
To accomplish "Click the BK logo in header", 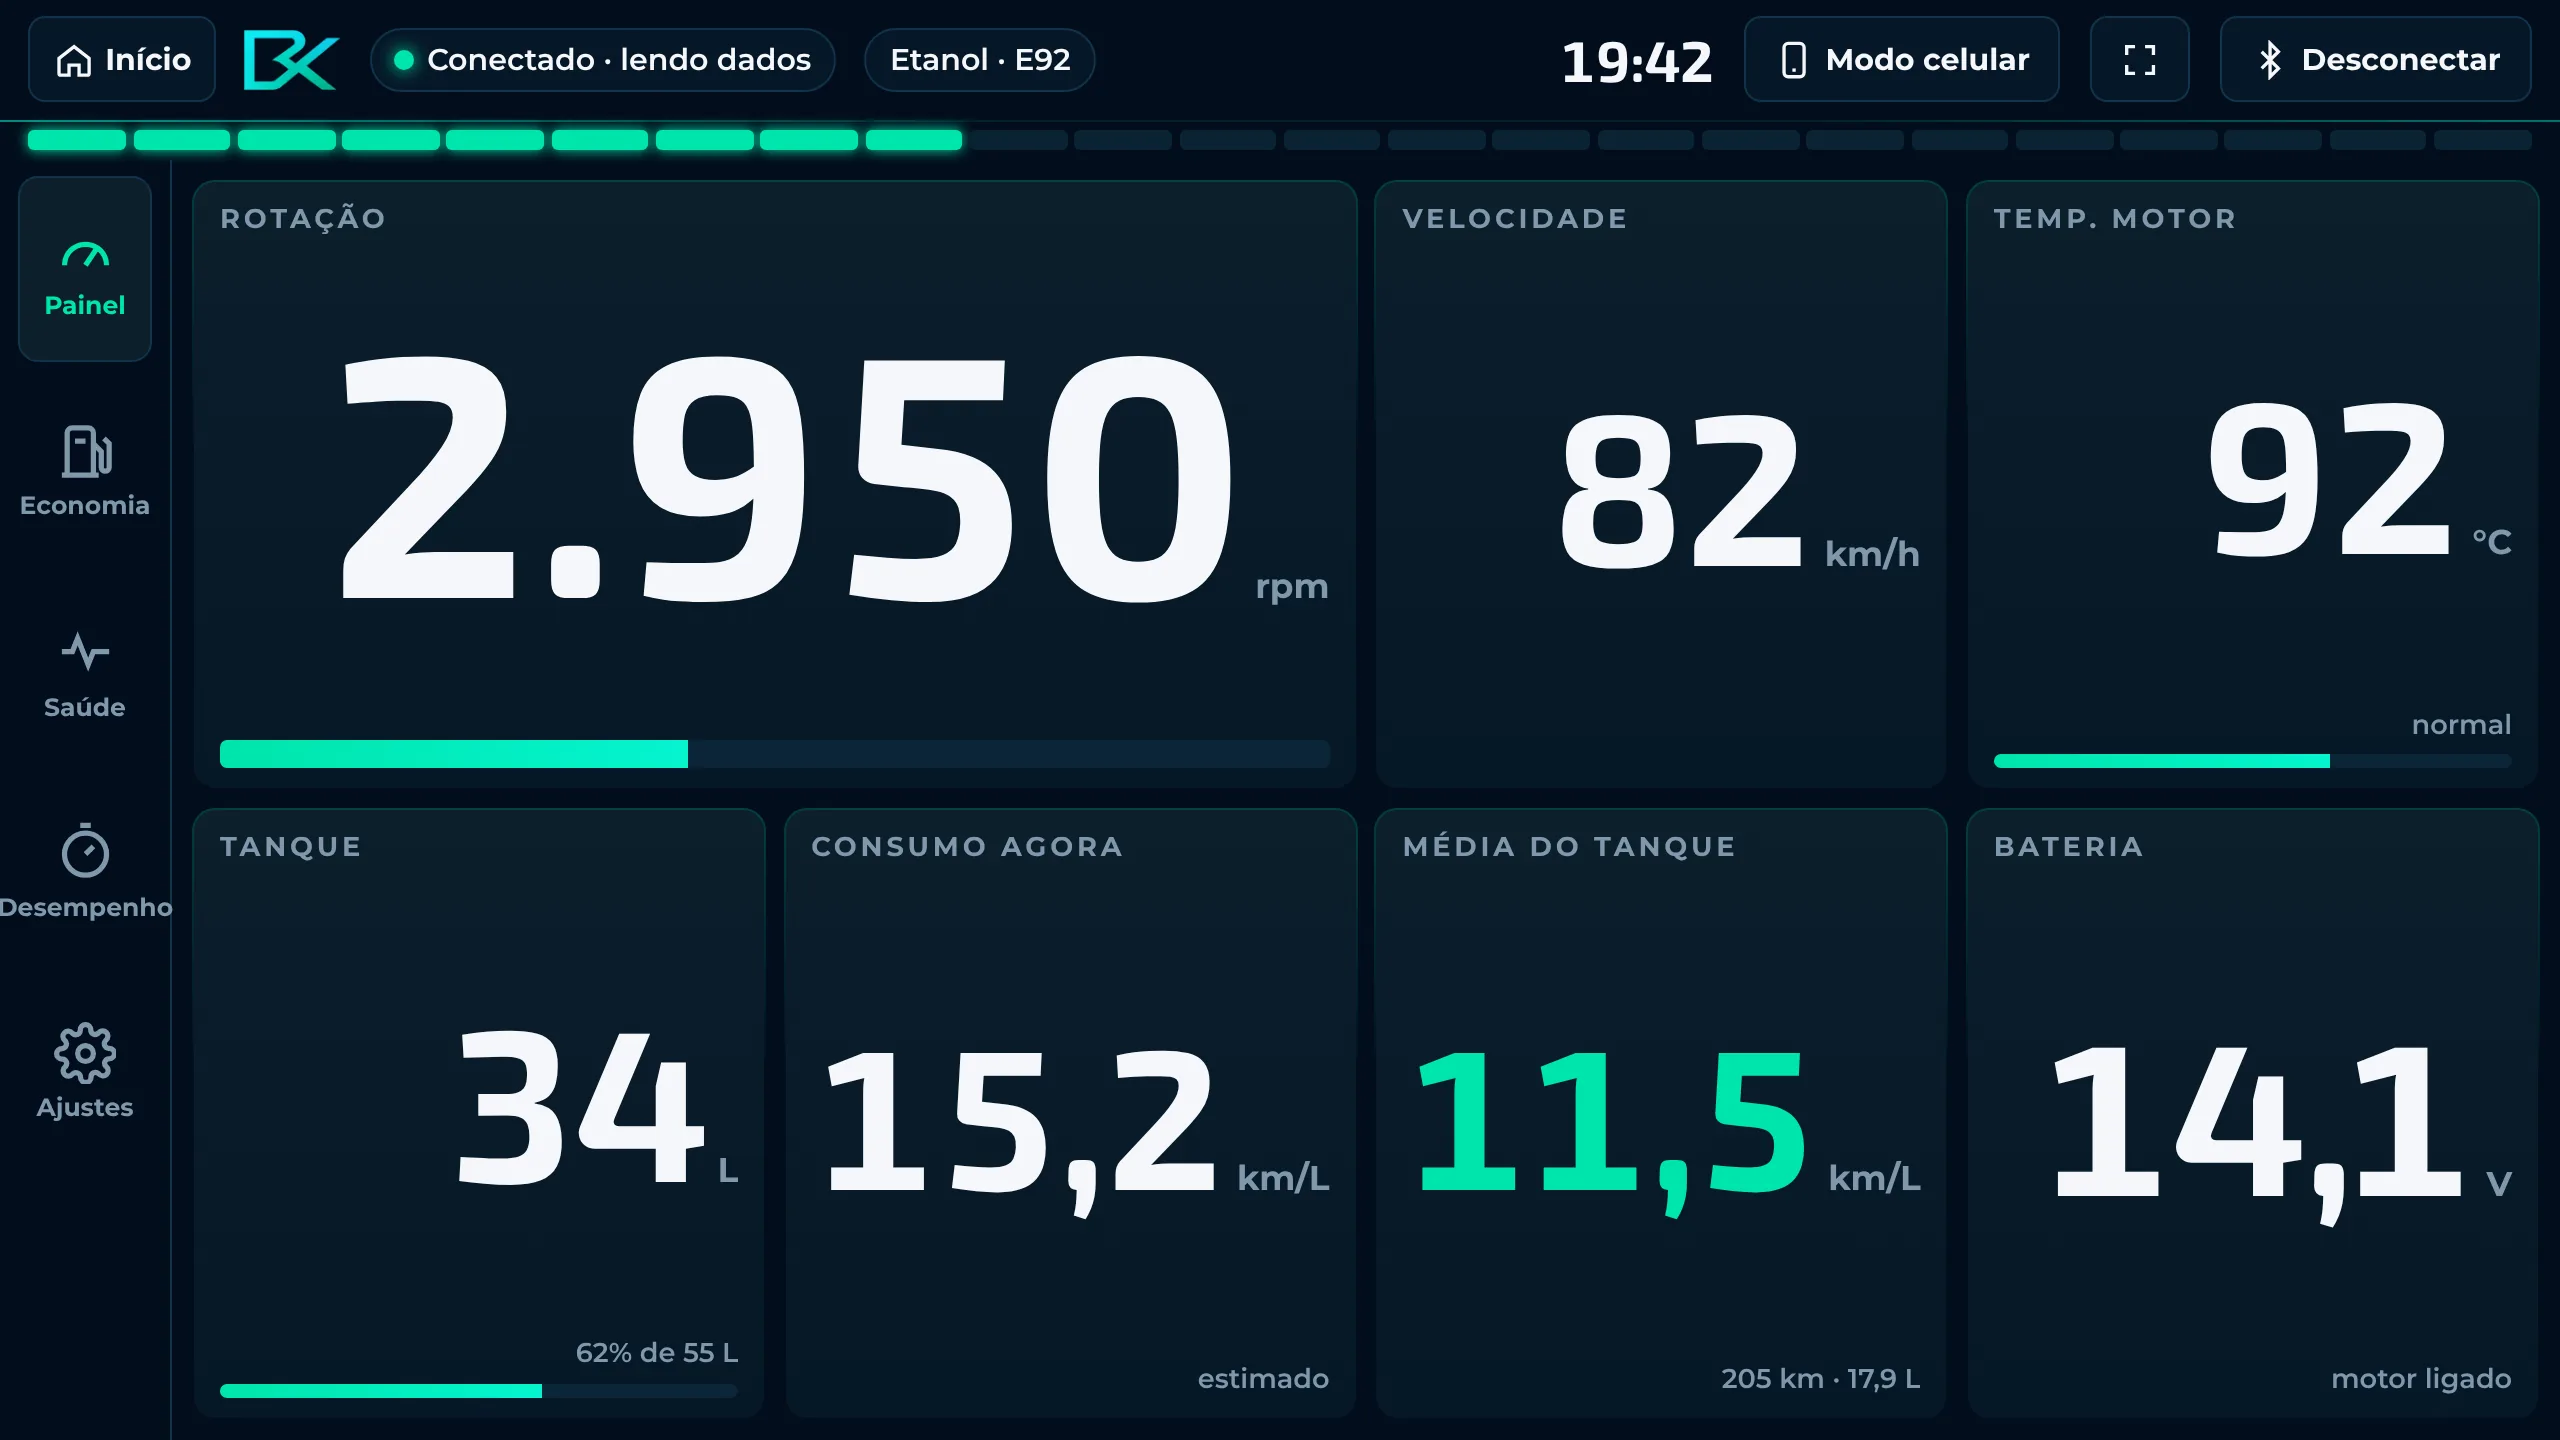I will pyautogui.click(x=291, y=60).
